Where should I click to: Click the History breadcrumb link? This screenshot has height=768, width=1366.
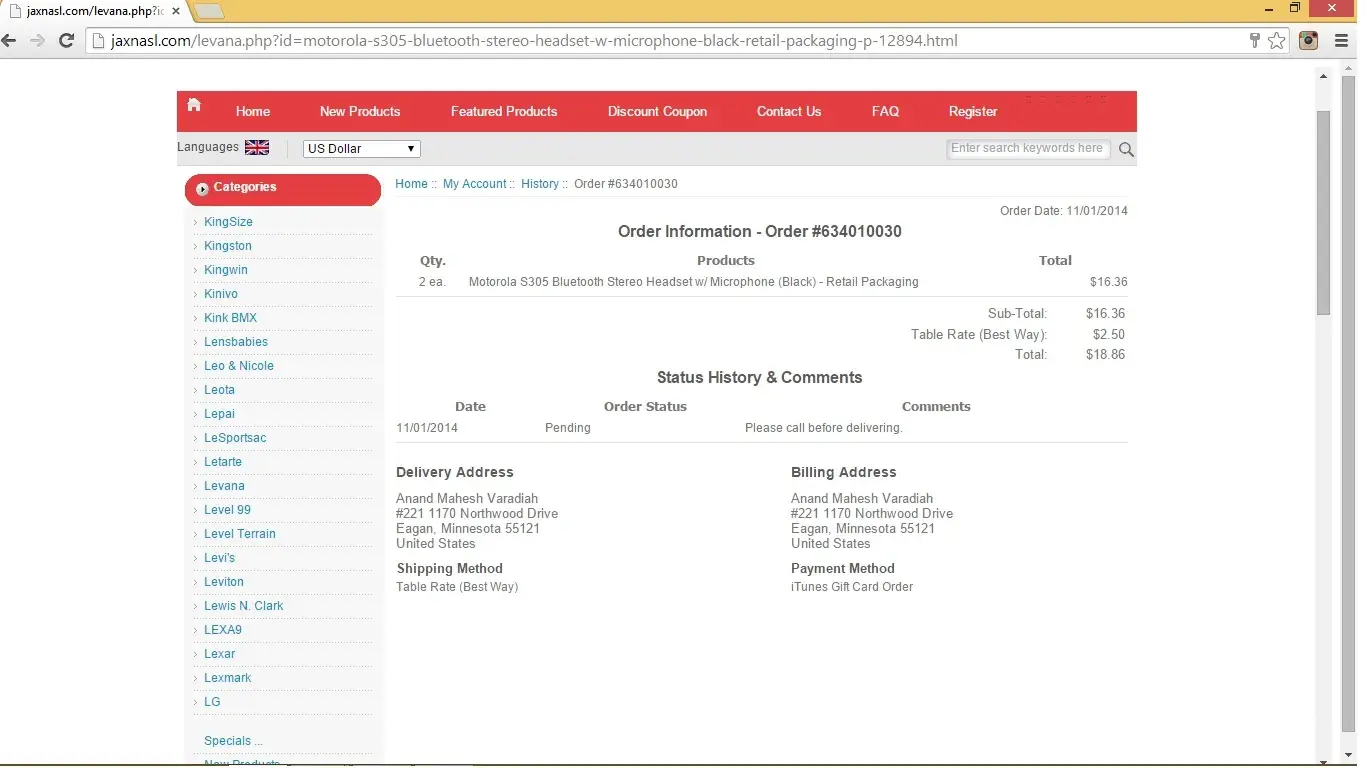pyautogui.click(x=539, y=184)
